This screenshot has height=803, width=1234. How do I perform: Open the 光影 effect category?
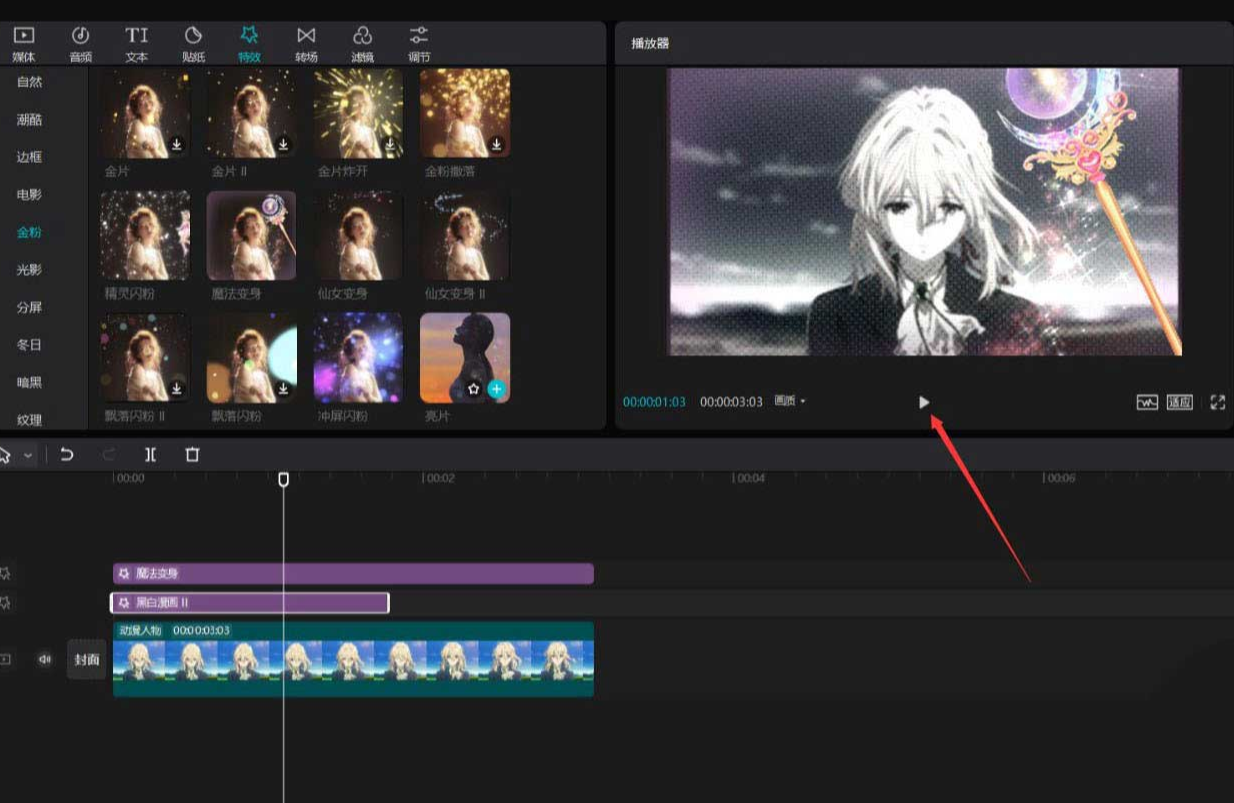coord(30,270)
